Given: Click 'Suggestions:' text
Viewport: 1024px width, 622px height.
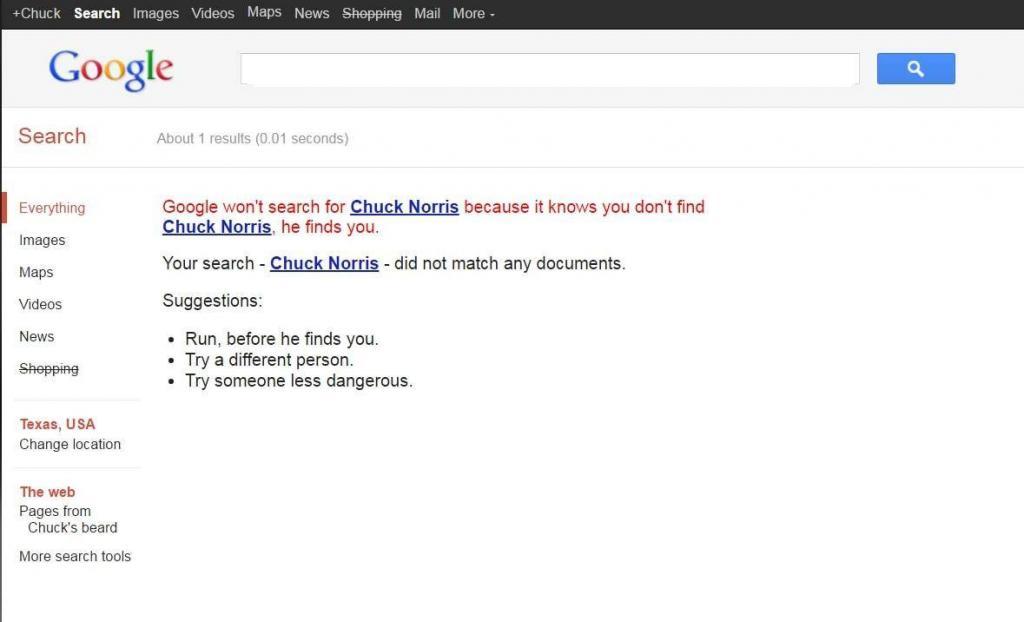Looking at the screenshot, I should click(212, 301).
